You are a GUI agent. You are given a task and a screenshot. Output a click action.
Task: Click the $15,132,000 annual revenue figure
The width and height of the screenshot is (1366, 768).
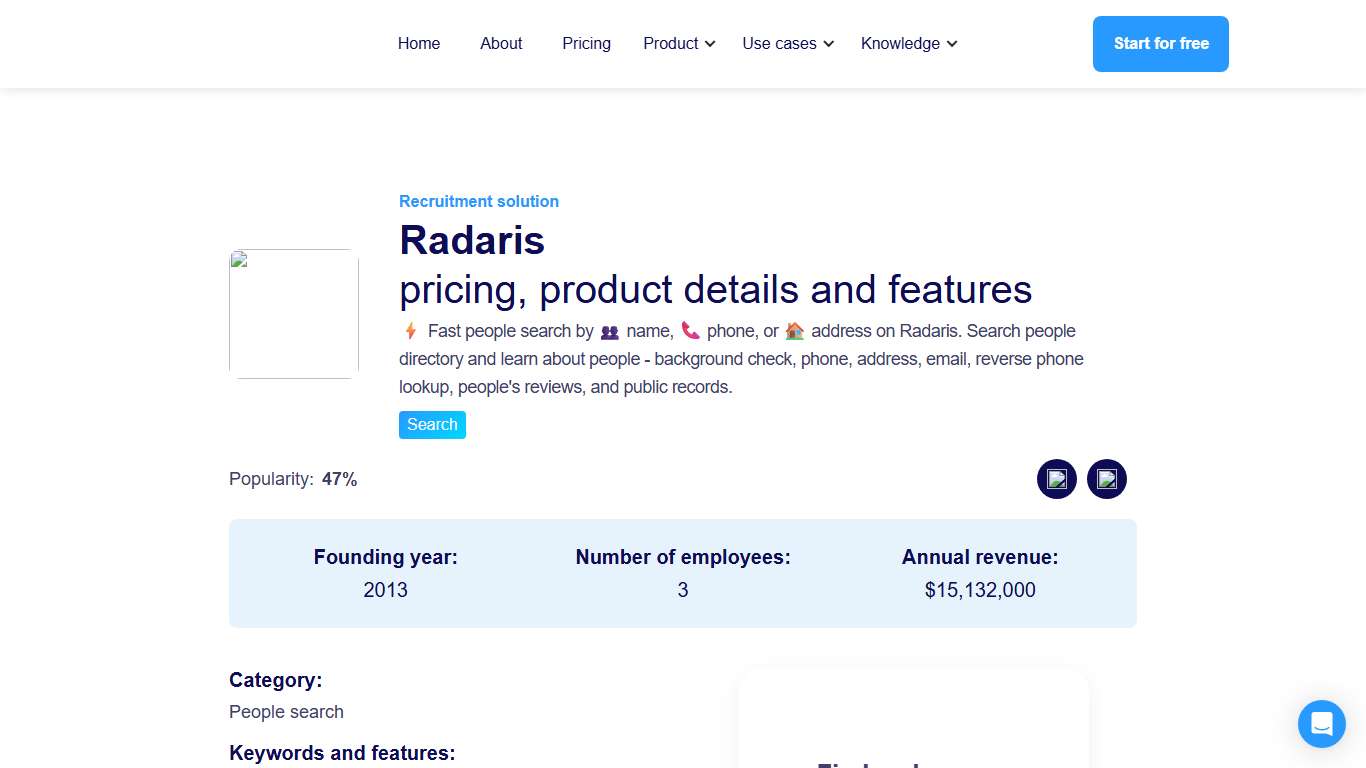(x=980, y=590)
